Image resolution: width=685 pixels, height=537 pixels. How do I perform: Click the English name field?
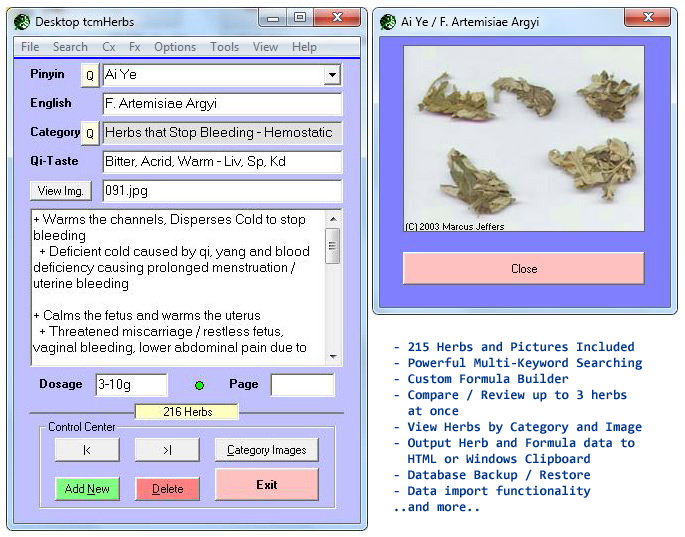pos(222,104)
